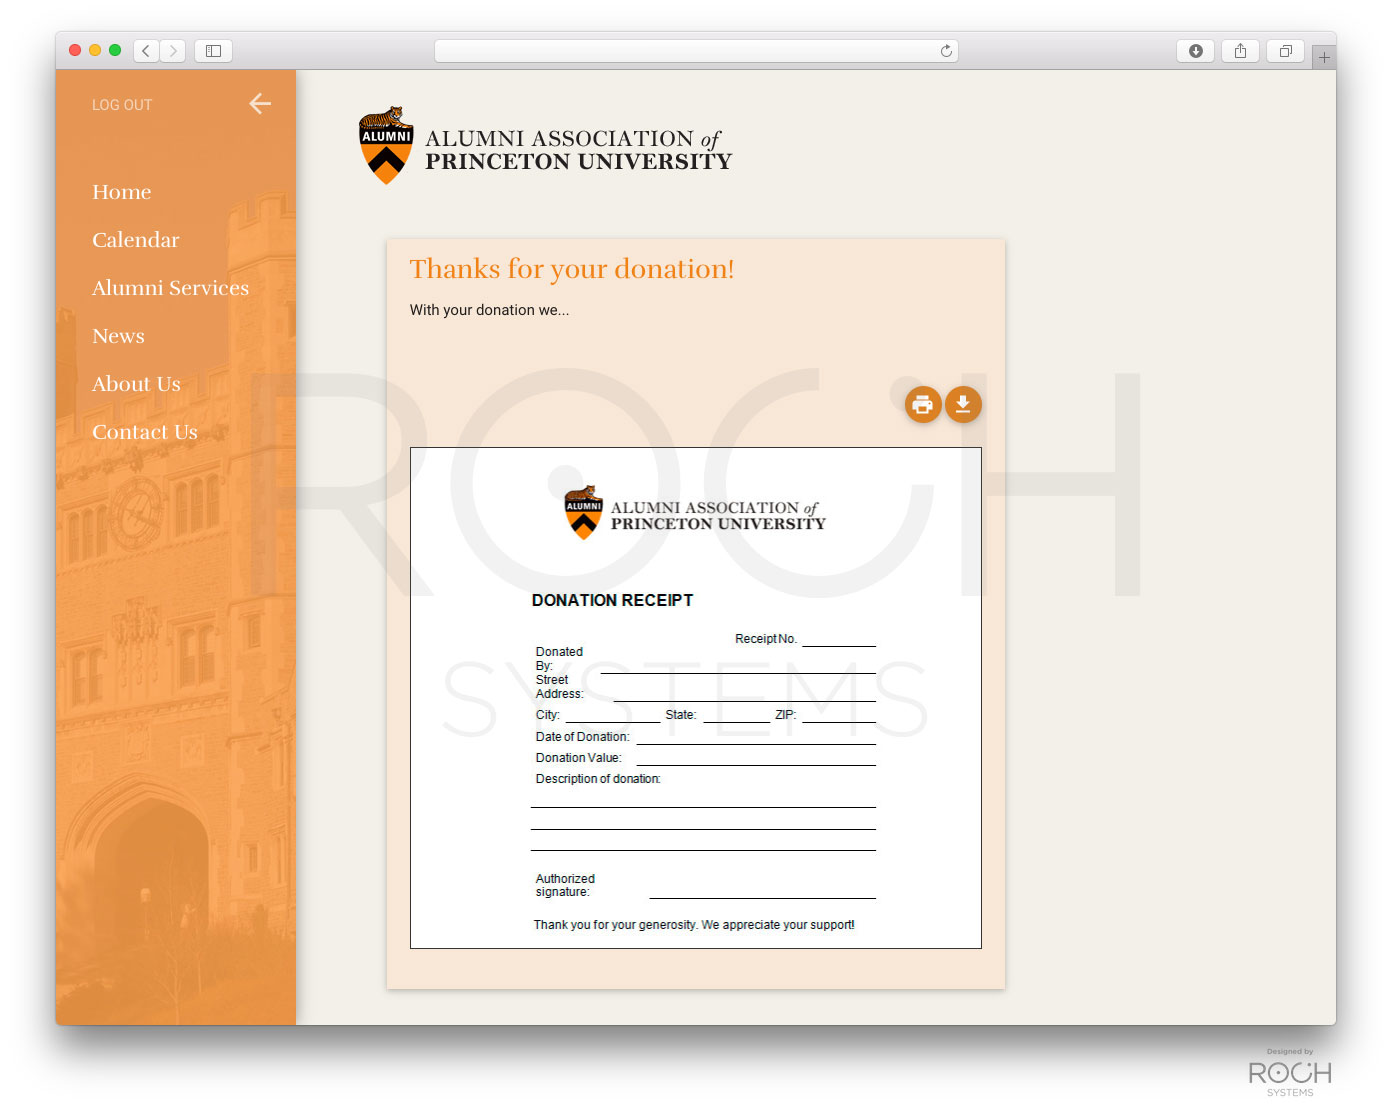
Task: Select Contact Us in sidebar
Action: click(145, 432)
